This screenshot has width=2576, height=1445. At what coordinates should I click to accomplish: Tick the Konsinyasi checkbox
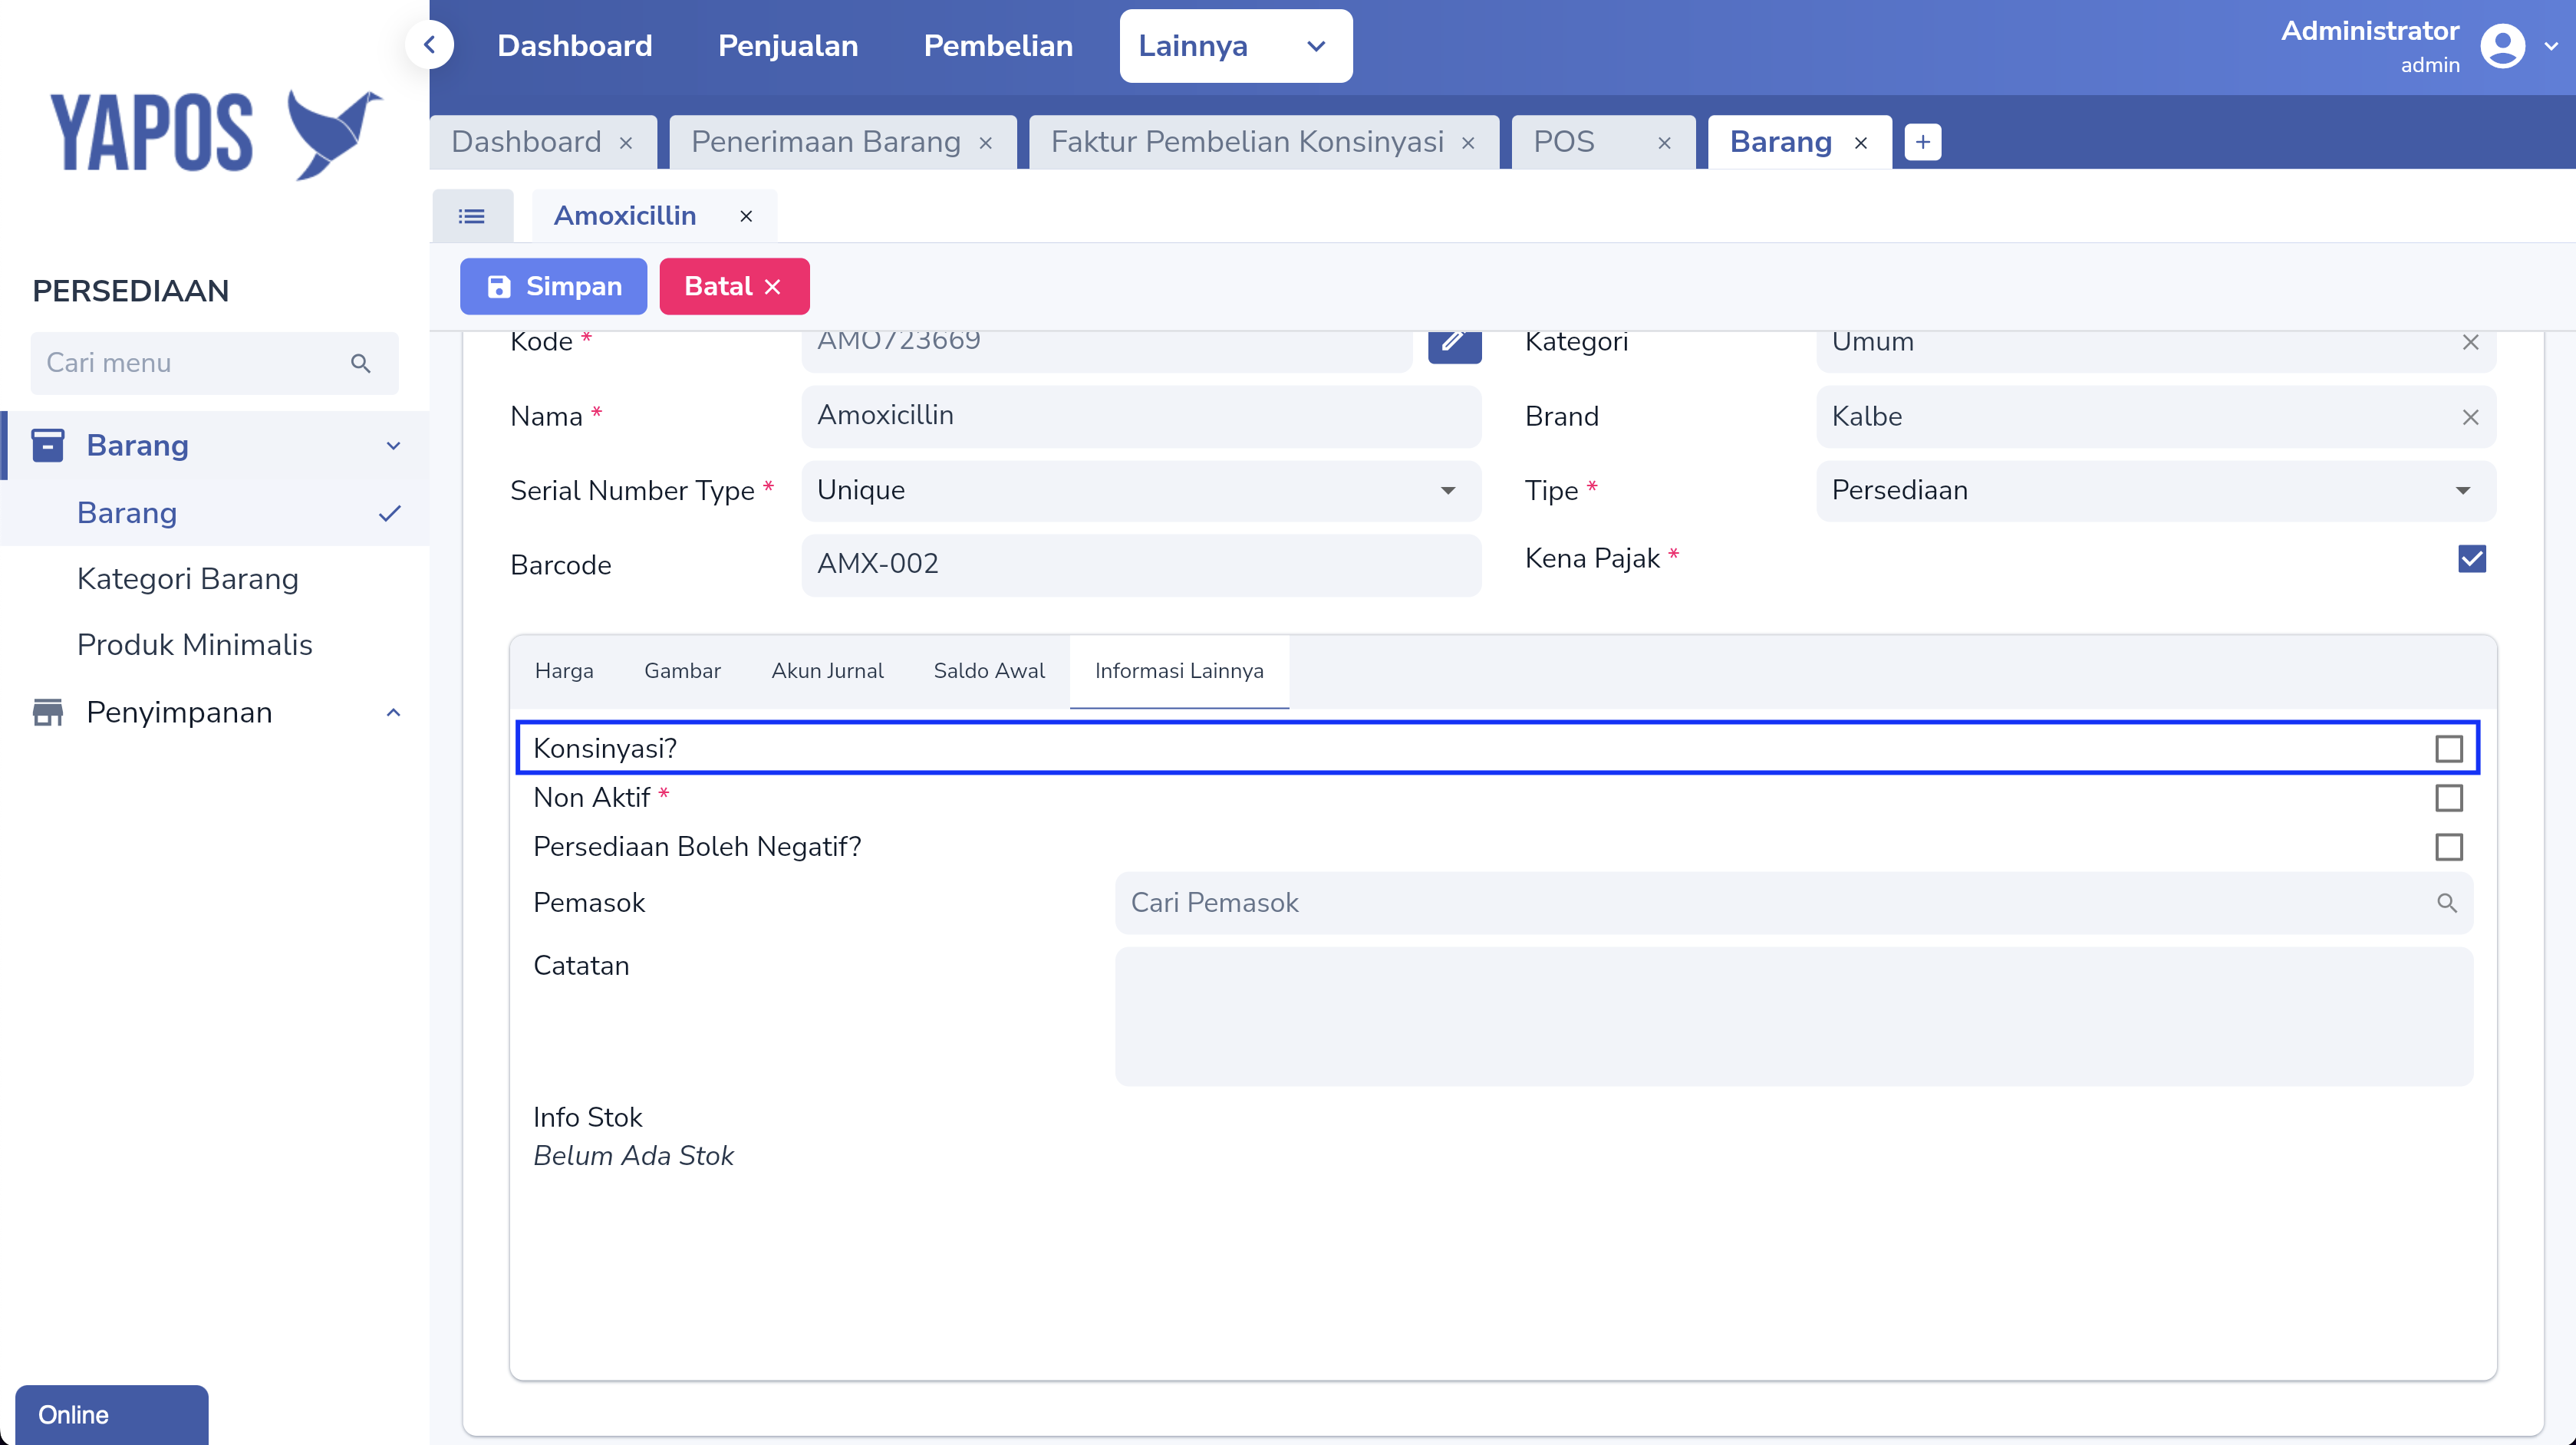pos(2448,748)
